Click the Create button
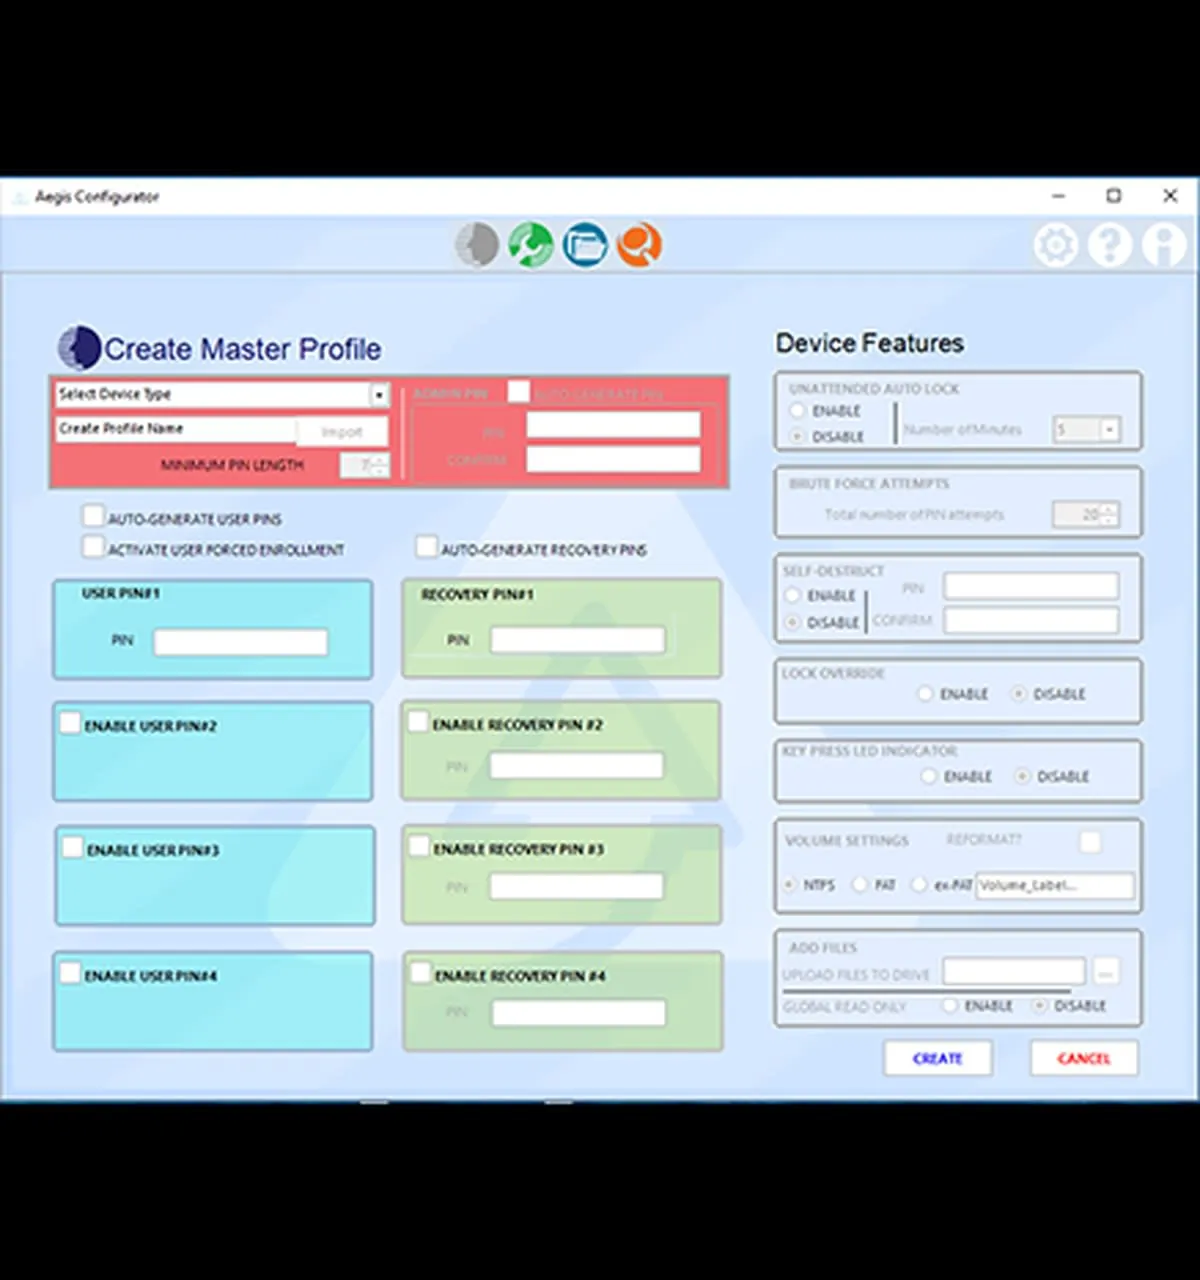Viewport: 1200px width, 1280px height. pos(937,1058)
